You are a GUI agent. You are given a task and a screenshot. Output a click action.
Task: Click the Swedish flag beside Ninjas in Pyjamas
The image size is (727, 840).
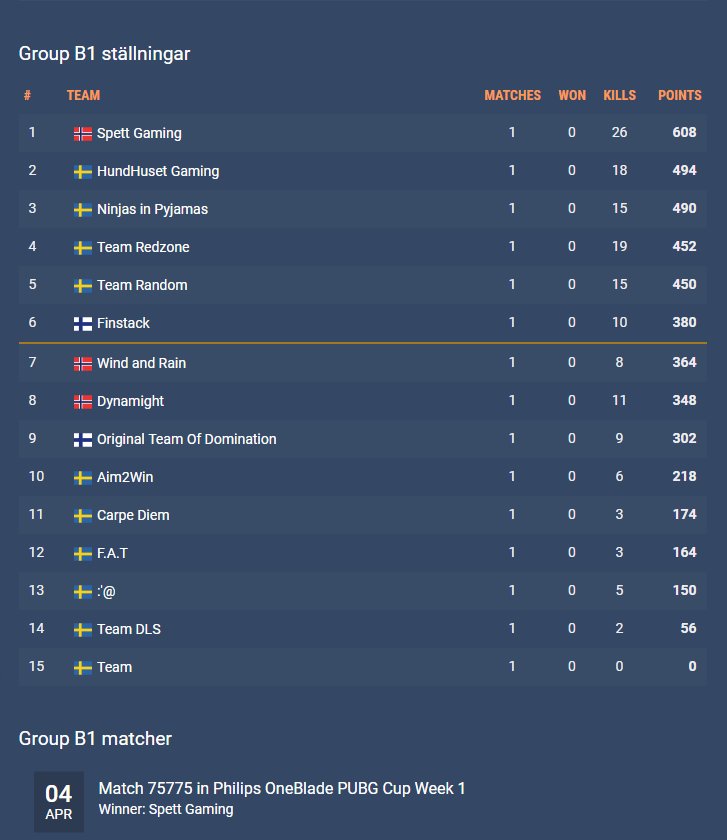point(83,210)
